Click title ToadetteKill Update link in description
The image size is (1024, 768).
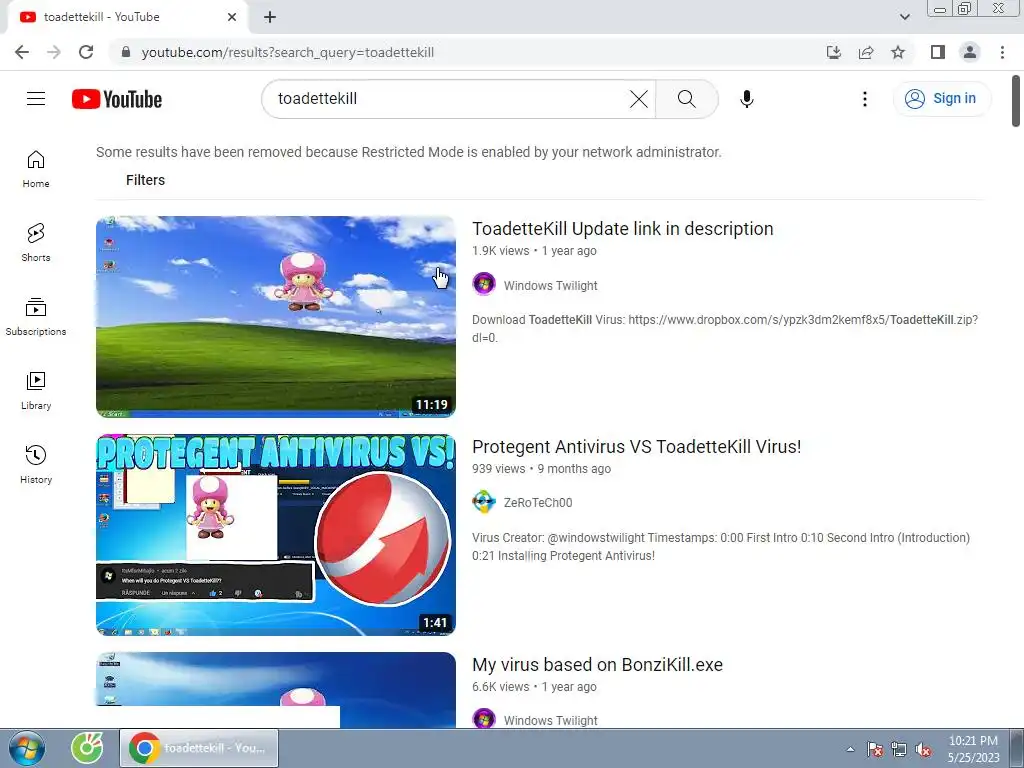(622, 229)
